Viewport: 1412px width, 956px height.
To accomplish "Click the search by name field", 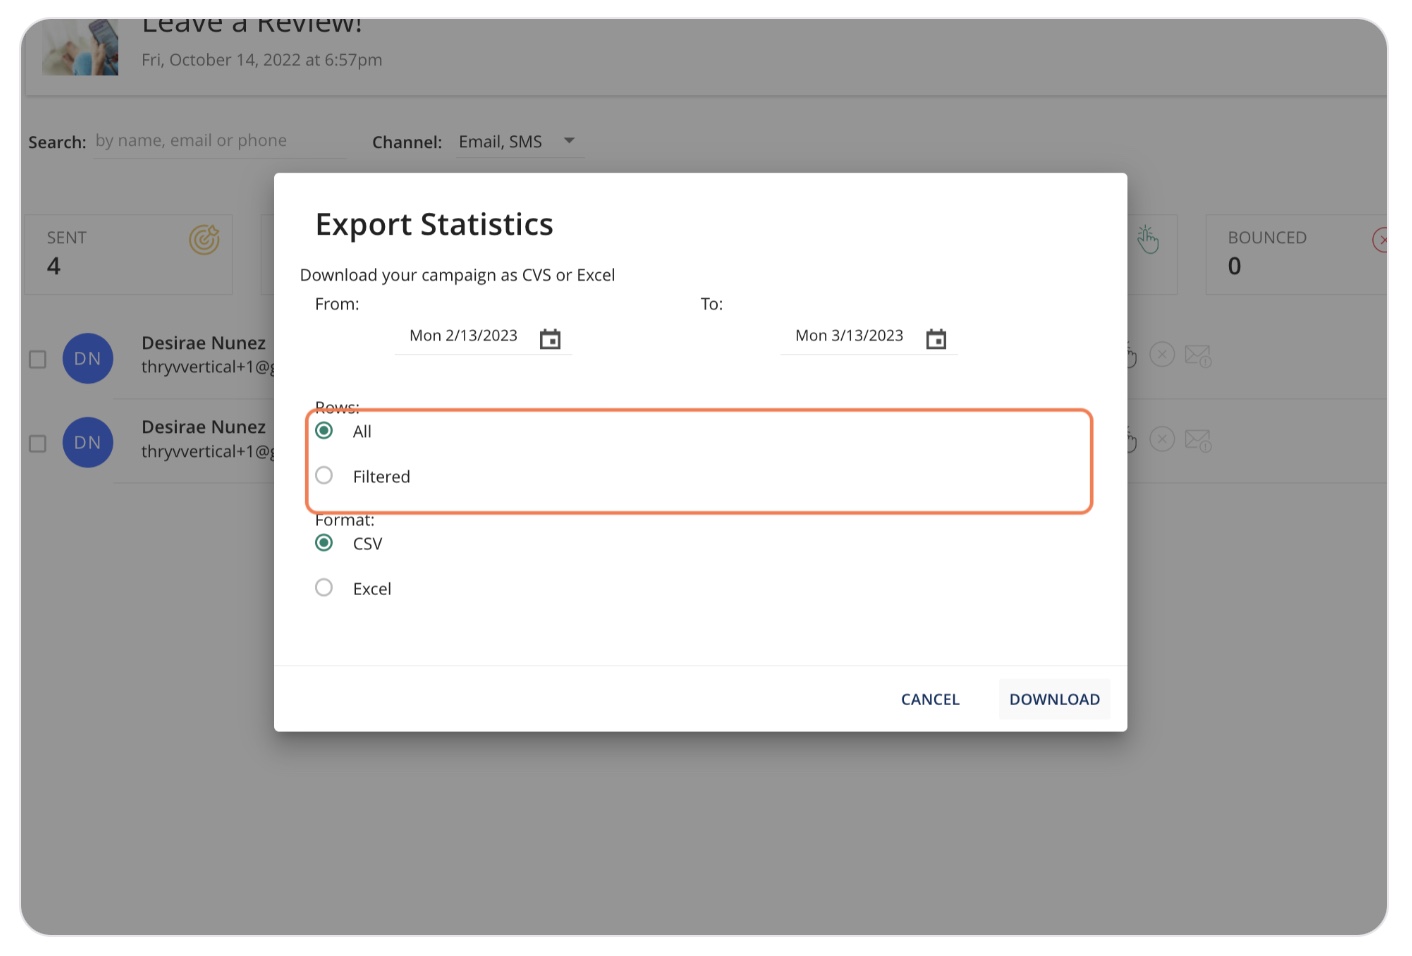I will (x=219, y=141).
